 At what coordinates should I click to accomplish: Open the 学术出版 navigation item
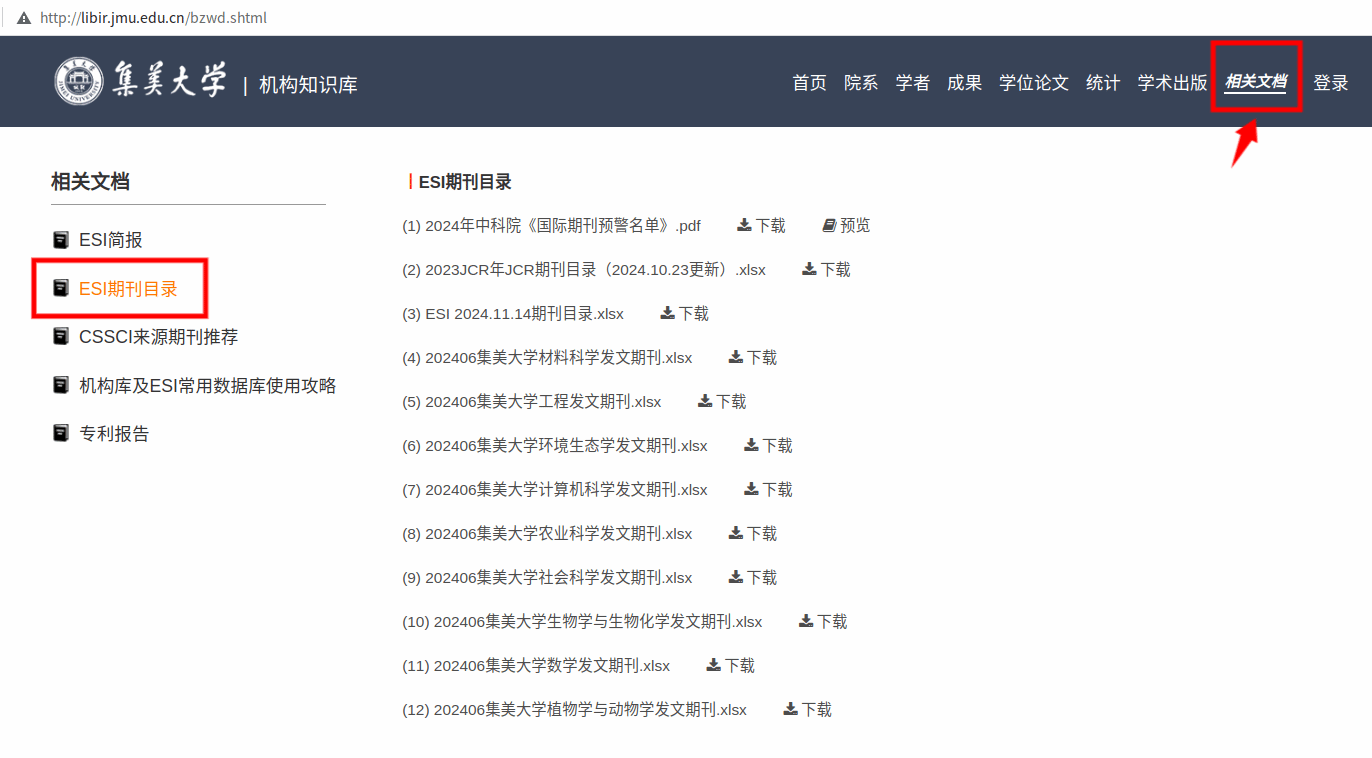[1173, 83]
